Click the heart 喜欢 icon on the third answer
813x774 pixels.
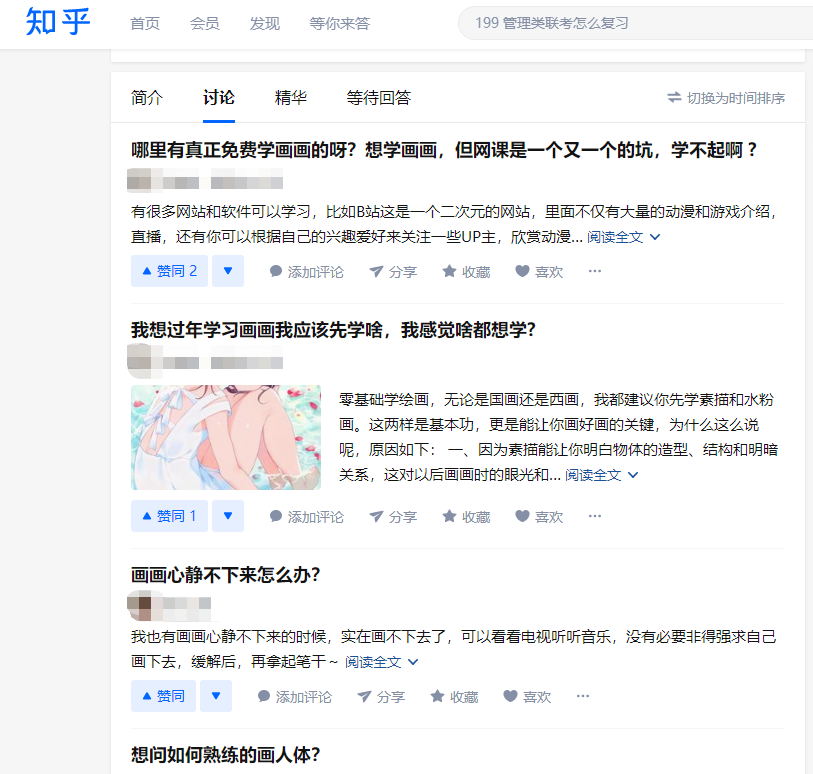click(510, 697)
